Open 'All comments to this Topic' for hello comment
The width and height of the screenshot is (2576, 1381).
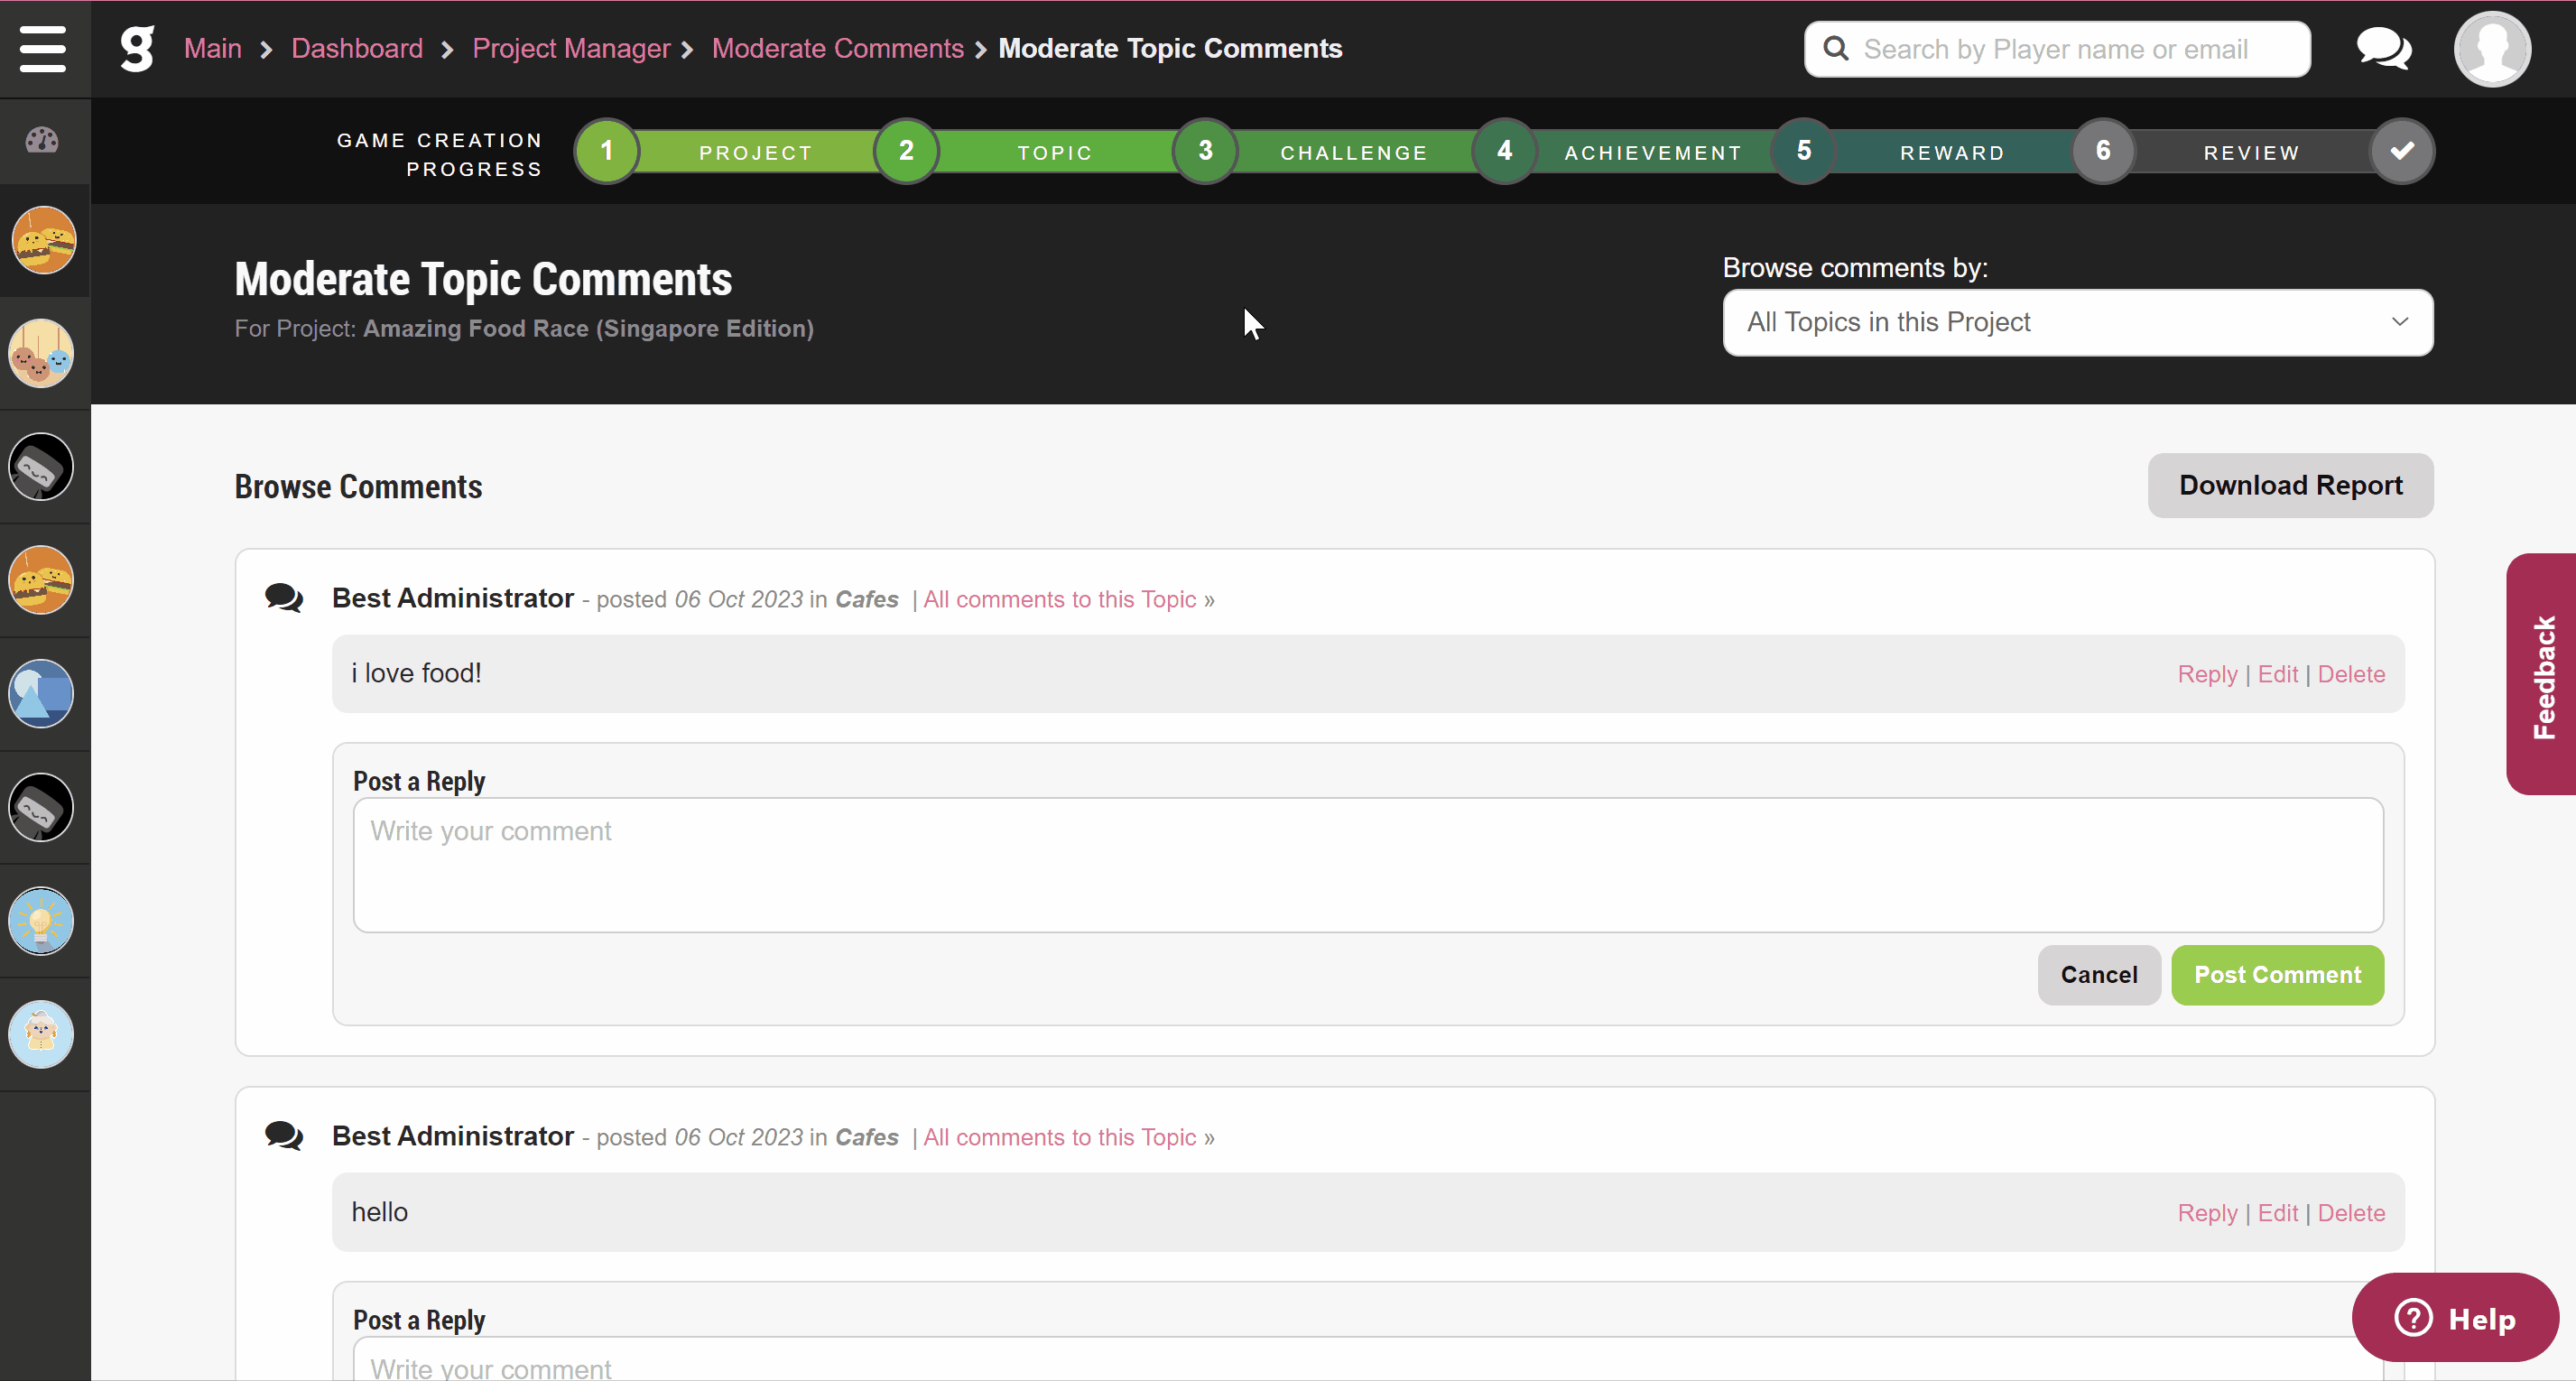pos(1059,1137)
